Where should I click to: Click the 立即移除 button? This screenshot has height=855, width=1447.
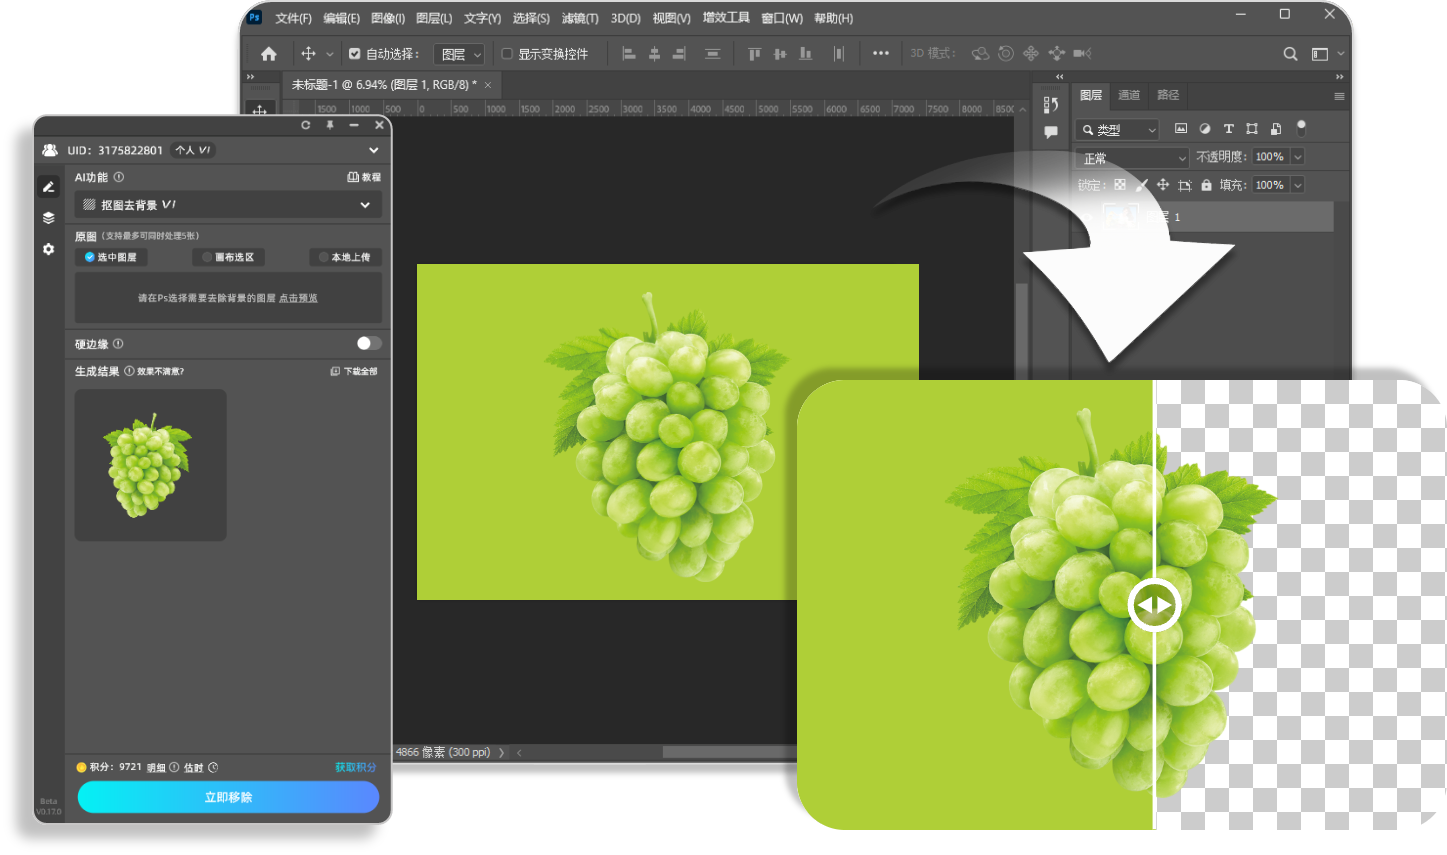pos(228,797)
